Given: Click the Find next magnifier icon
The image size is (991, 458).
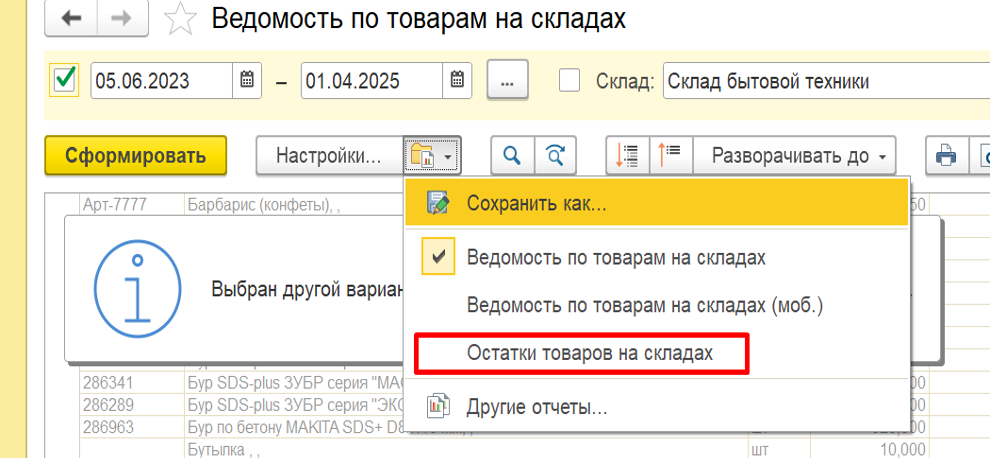Looking at the screenshot, I should point(555,155).
